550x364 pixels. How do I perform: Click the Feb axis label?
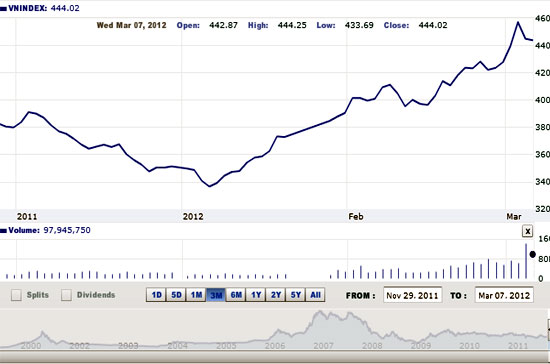click(356, 216)
